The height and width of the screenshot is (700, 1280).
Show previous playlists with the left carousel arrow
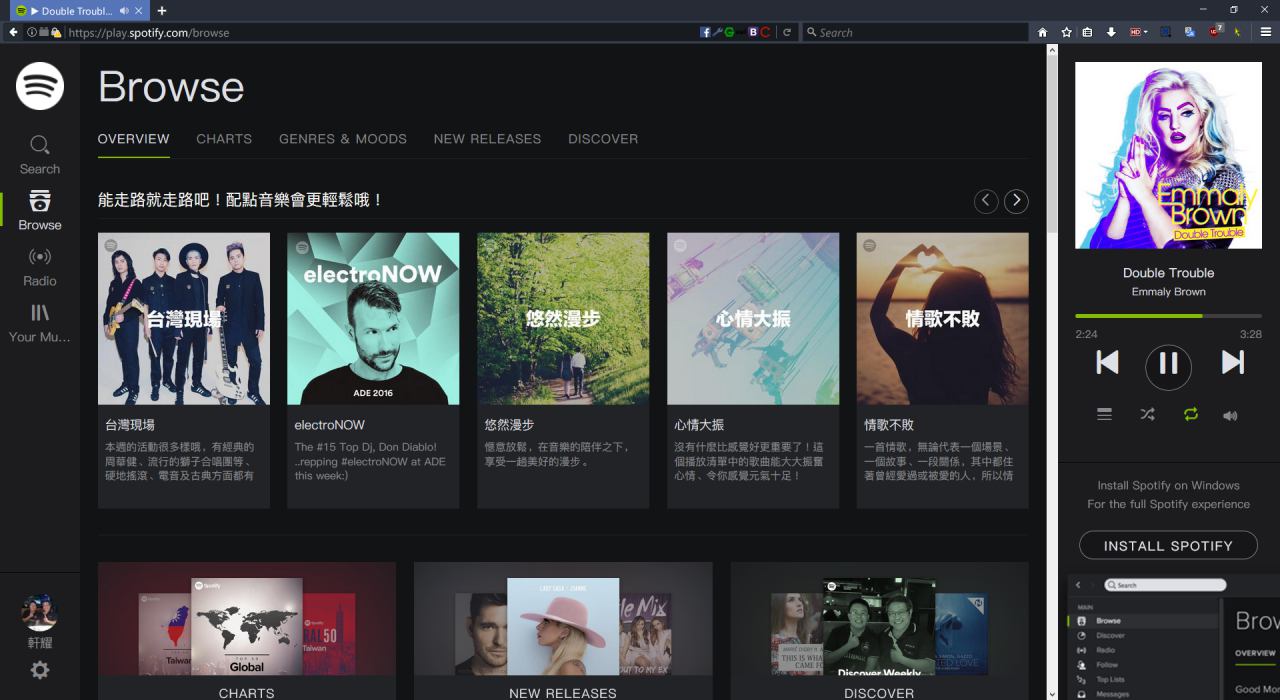(986, 201)
